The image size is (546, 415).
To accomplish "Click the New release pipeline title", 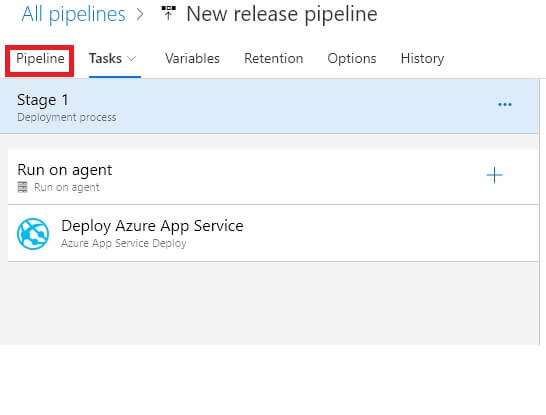I will pos(282,14).
